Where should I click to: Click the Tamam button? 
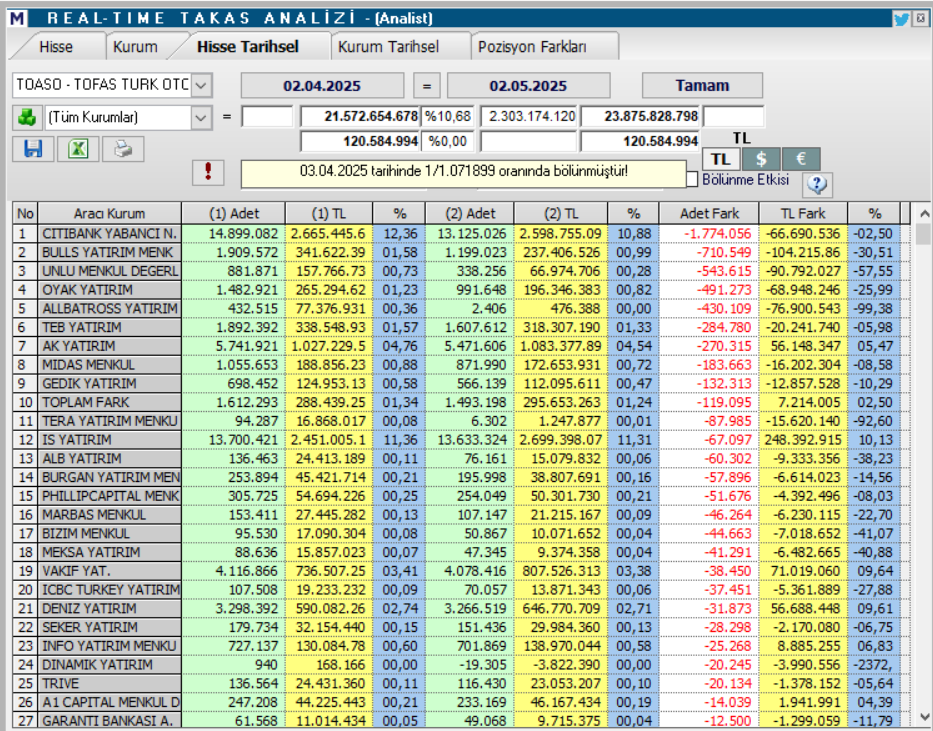[x=702, y=85]
